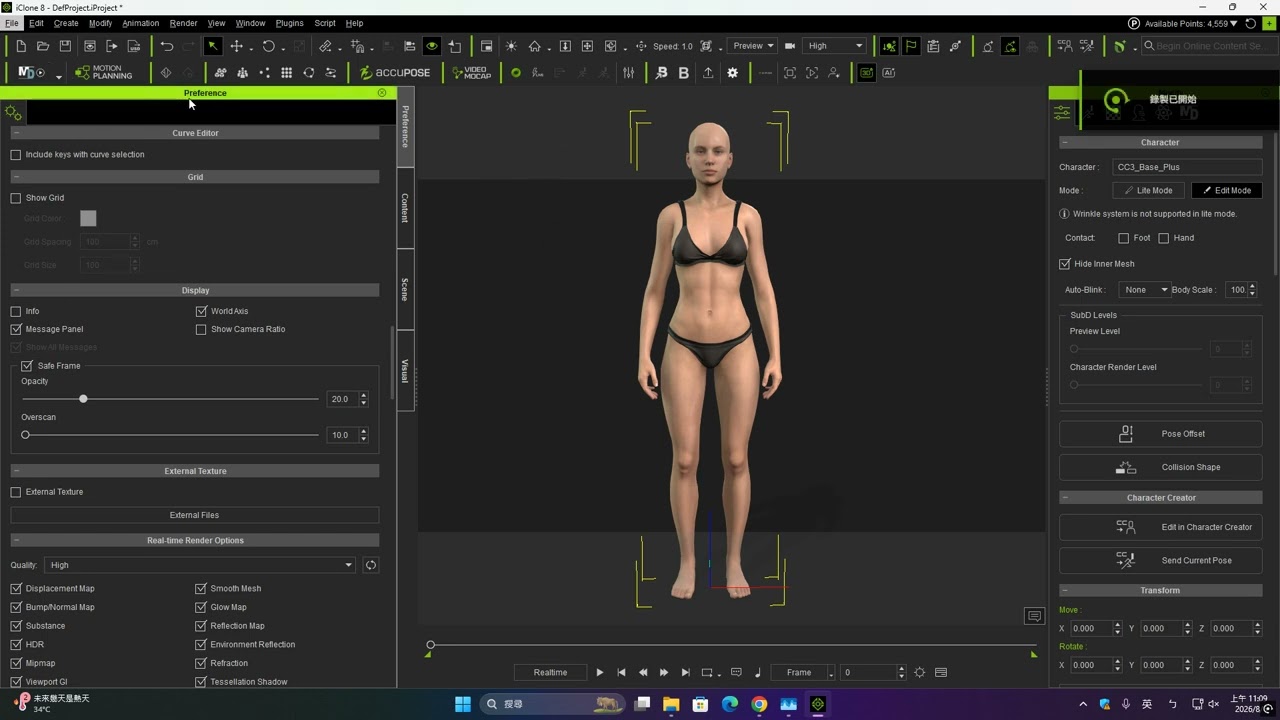
Task: Click the timeline playhead marker
Action: click(430, 645)
